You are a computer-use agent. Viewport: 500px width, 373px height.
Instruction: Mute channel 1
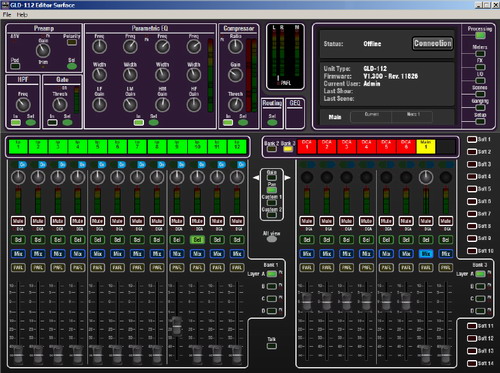(x=18, y=221)
